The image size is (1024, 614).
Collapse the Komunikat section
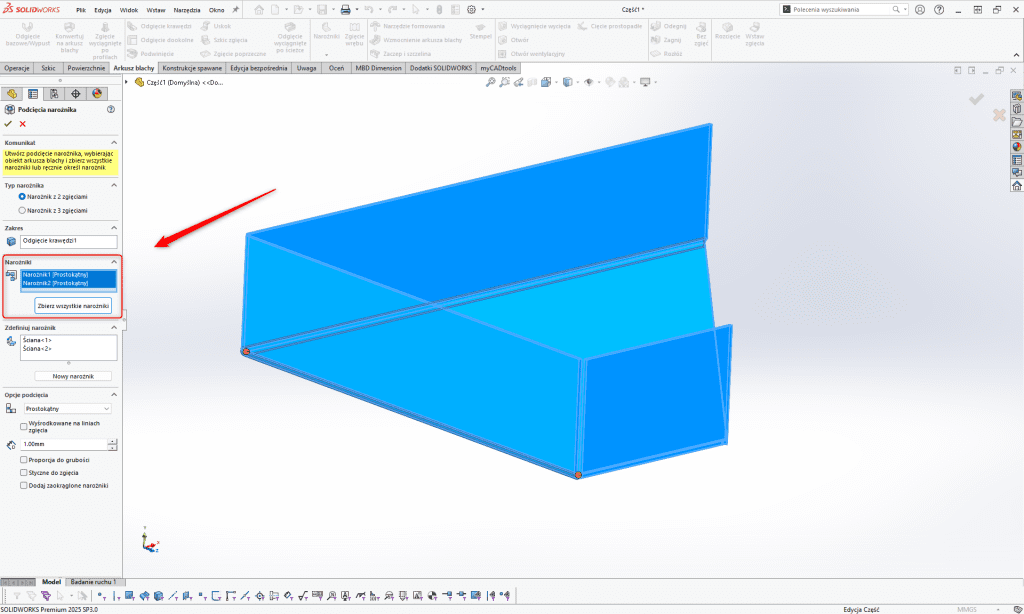click(x=114, y=142)
